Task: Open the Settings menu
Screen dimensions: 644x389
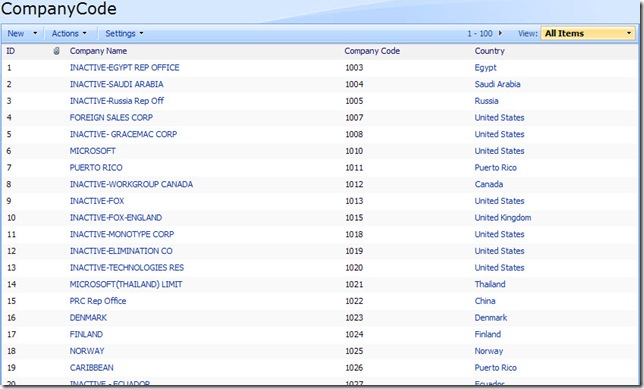Action: [x=124, y=34]
